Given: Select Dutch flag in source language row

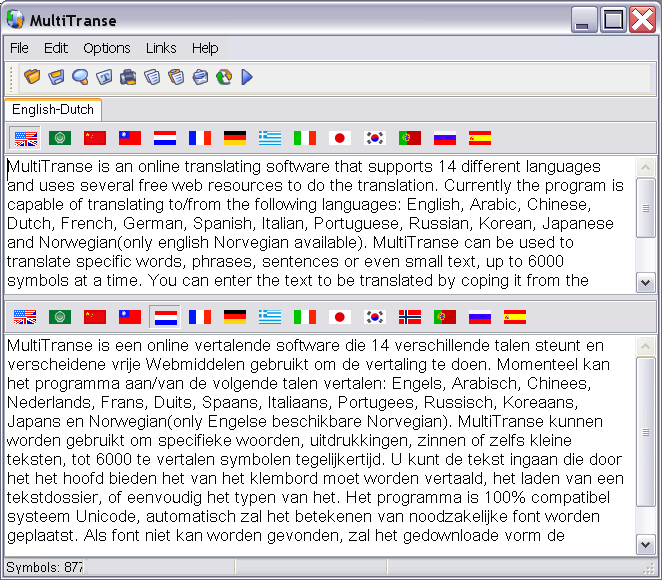Looking at the screenshot, I should point(165,138).
